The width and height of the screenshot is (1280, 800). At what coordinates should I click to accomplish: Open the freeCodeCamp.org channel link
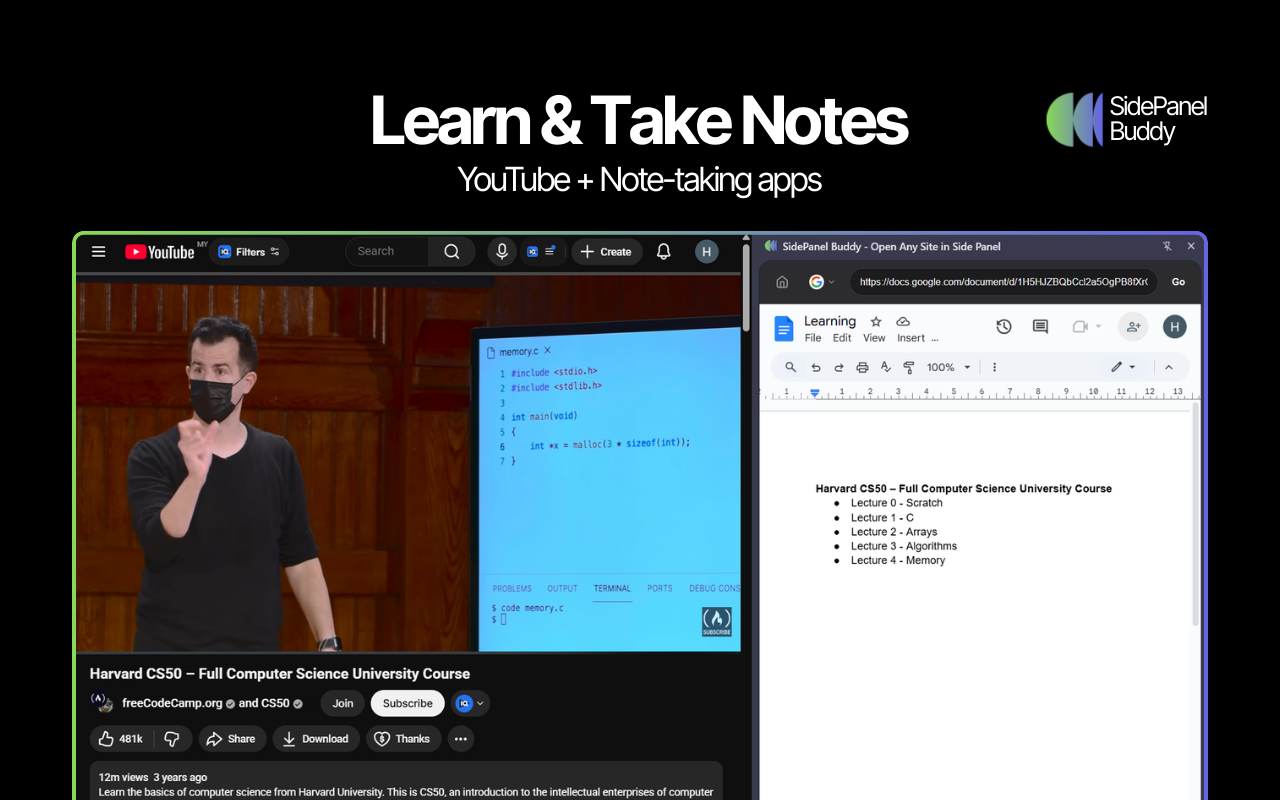(172, 703)
